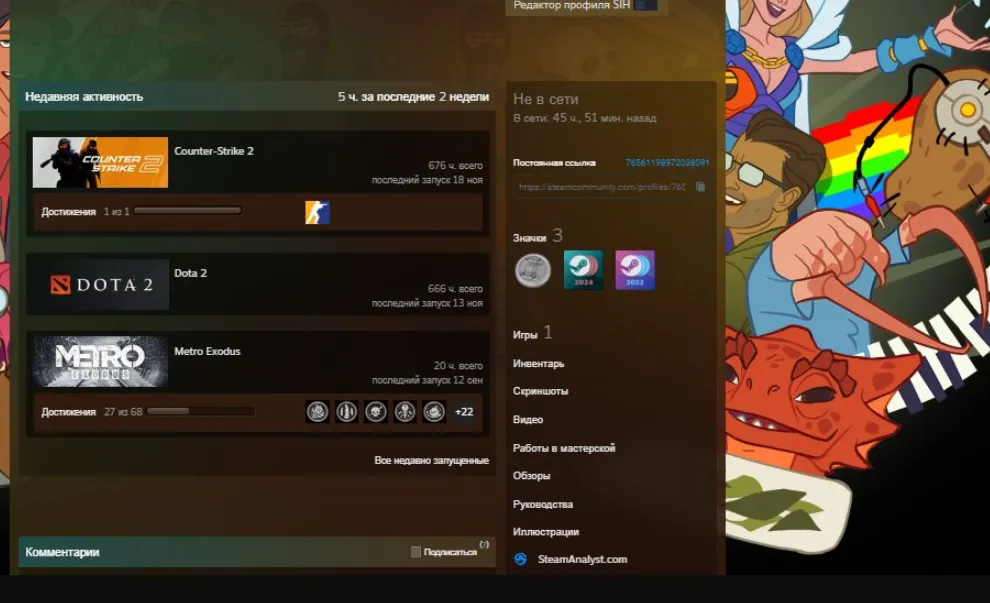Screen dimensions: 990x603
Task: Click the SteamAnalyst.com logo icon
Action: point(520,559)
